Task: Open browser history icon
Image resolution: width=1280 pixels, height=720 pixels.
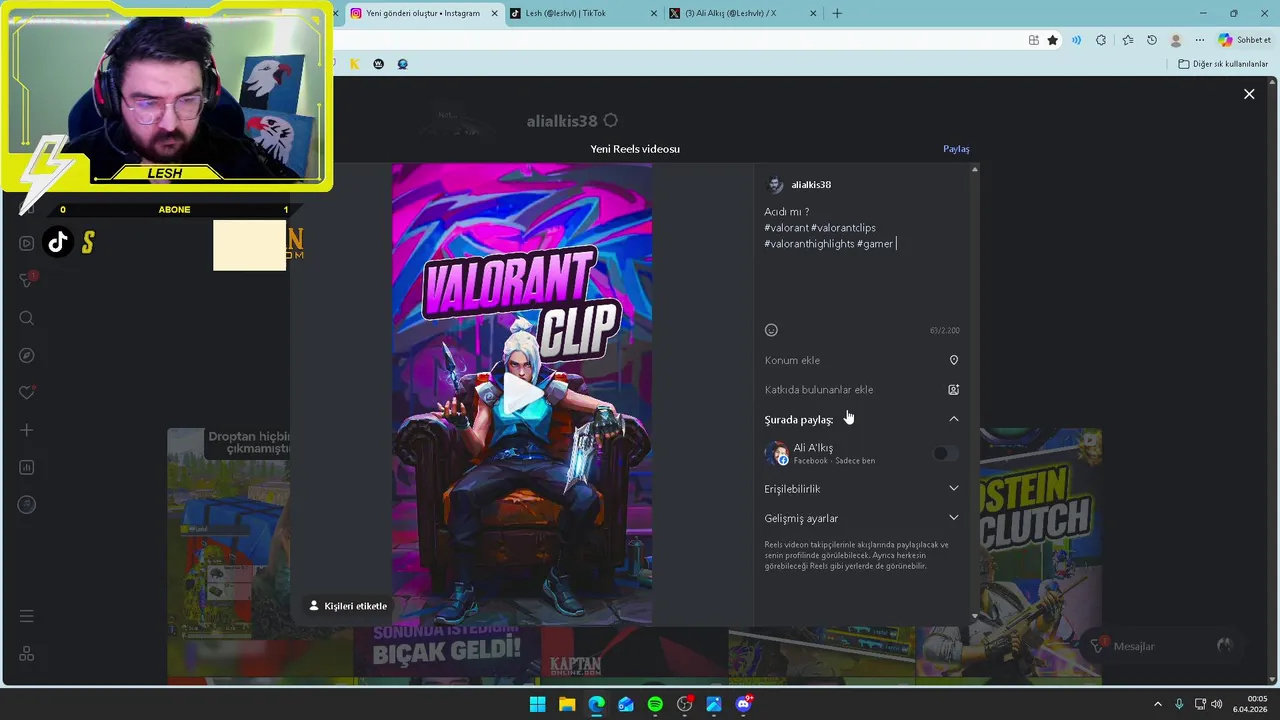Action: [1152, 40]
